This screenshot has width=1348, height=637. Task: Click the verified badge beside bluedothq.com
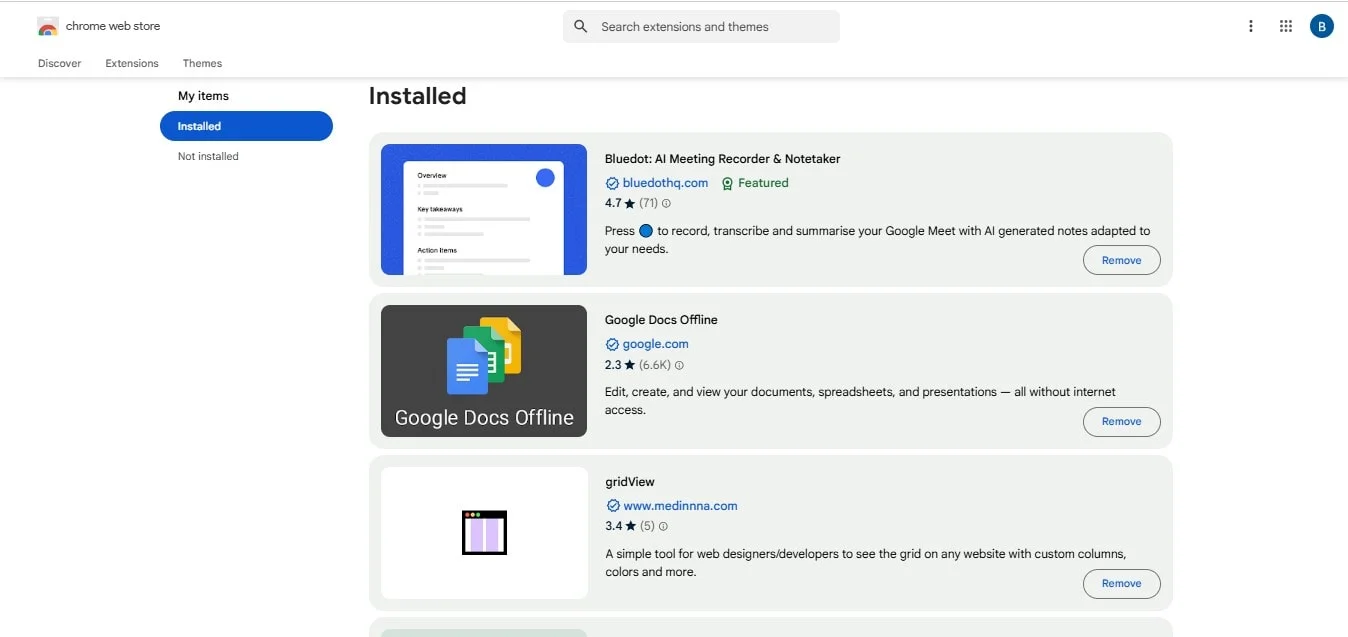pyautogui.click(x=612, y=183)
